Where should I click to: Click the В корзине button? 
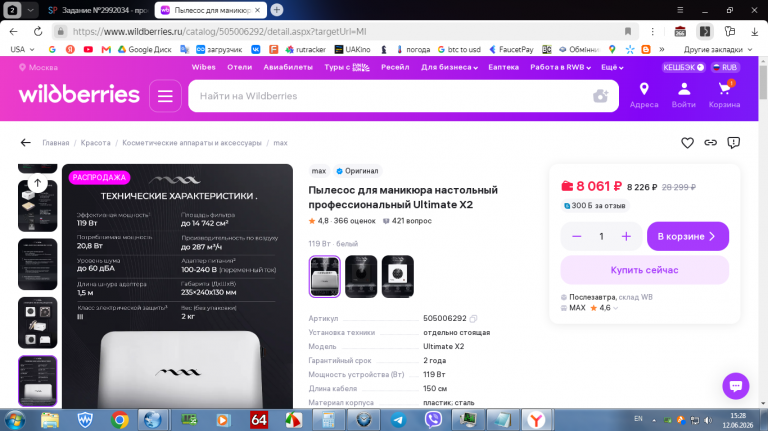coord(688,237)
